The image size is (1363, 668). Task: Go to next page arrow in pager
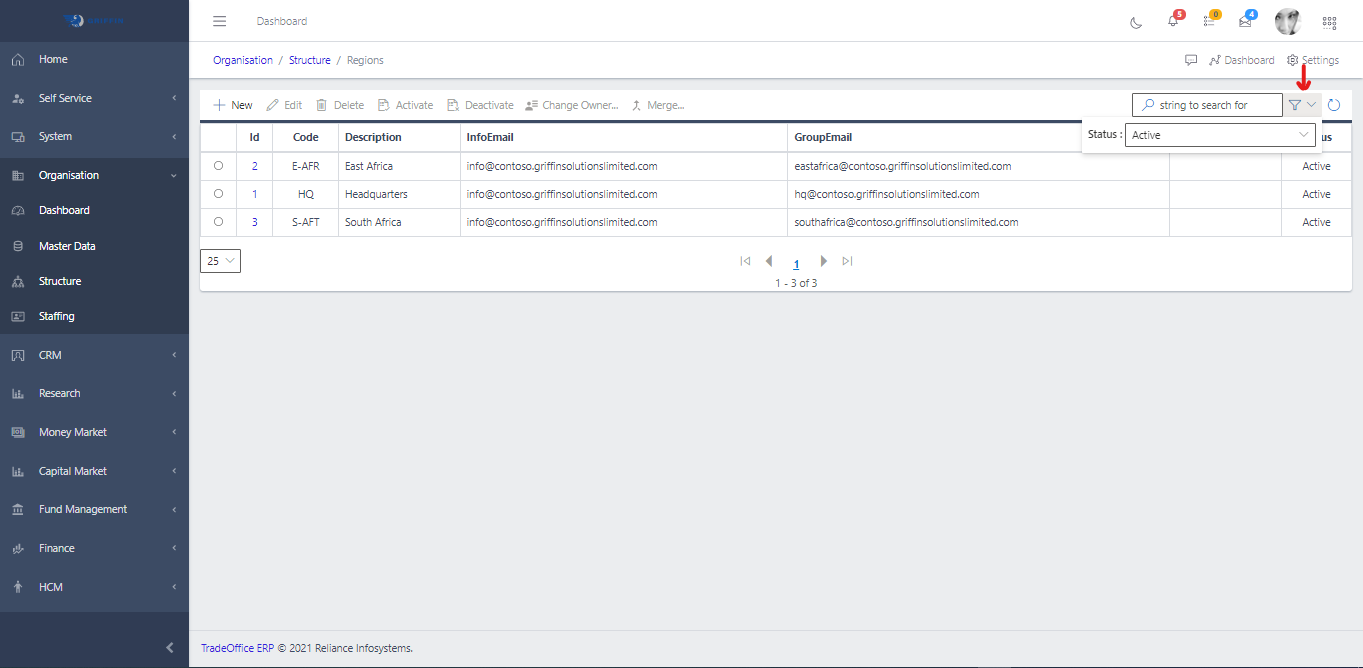823,261
